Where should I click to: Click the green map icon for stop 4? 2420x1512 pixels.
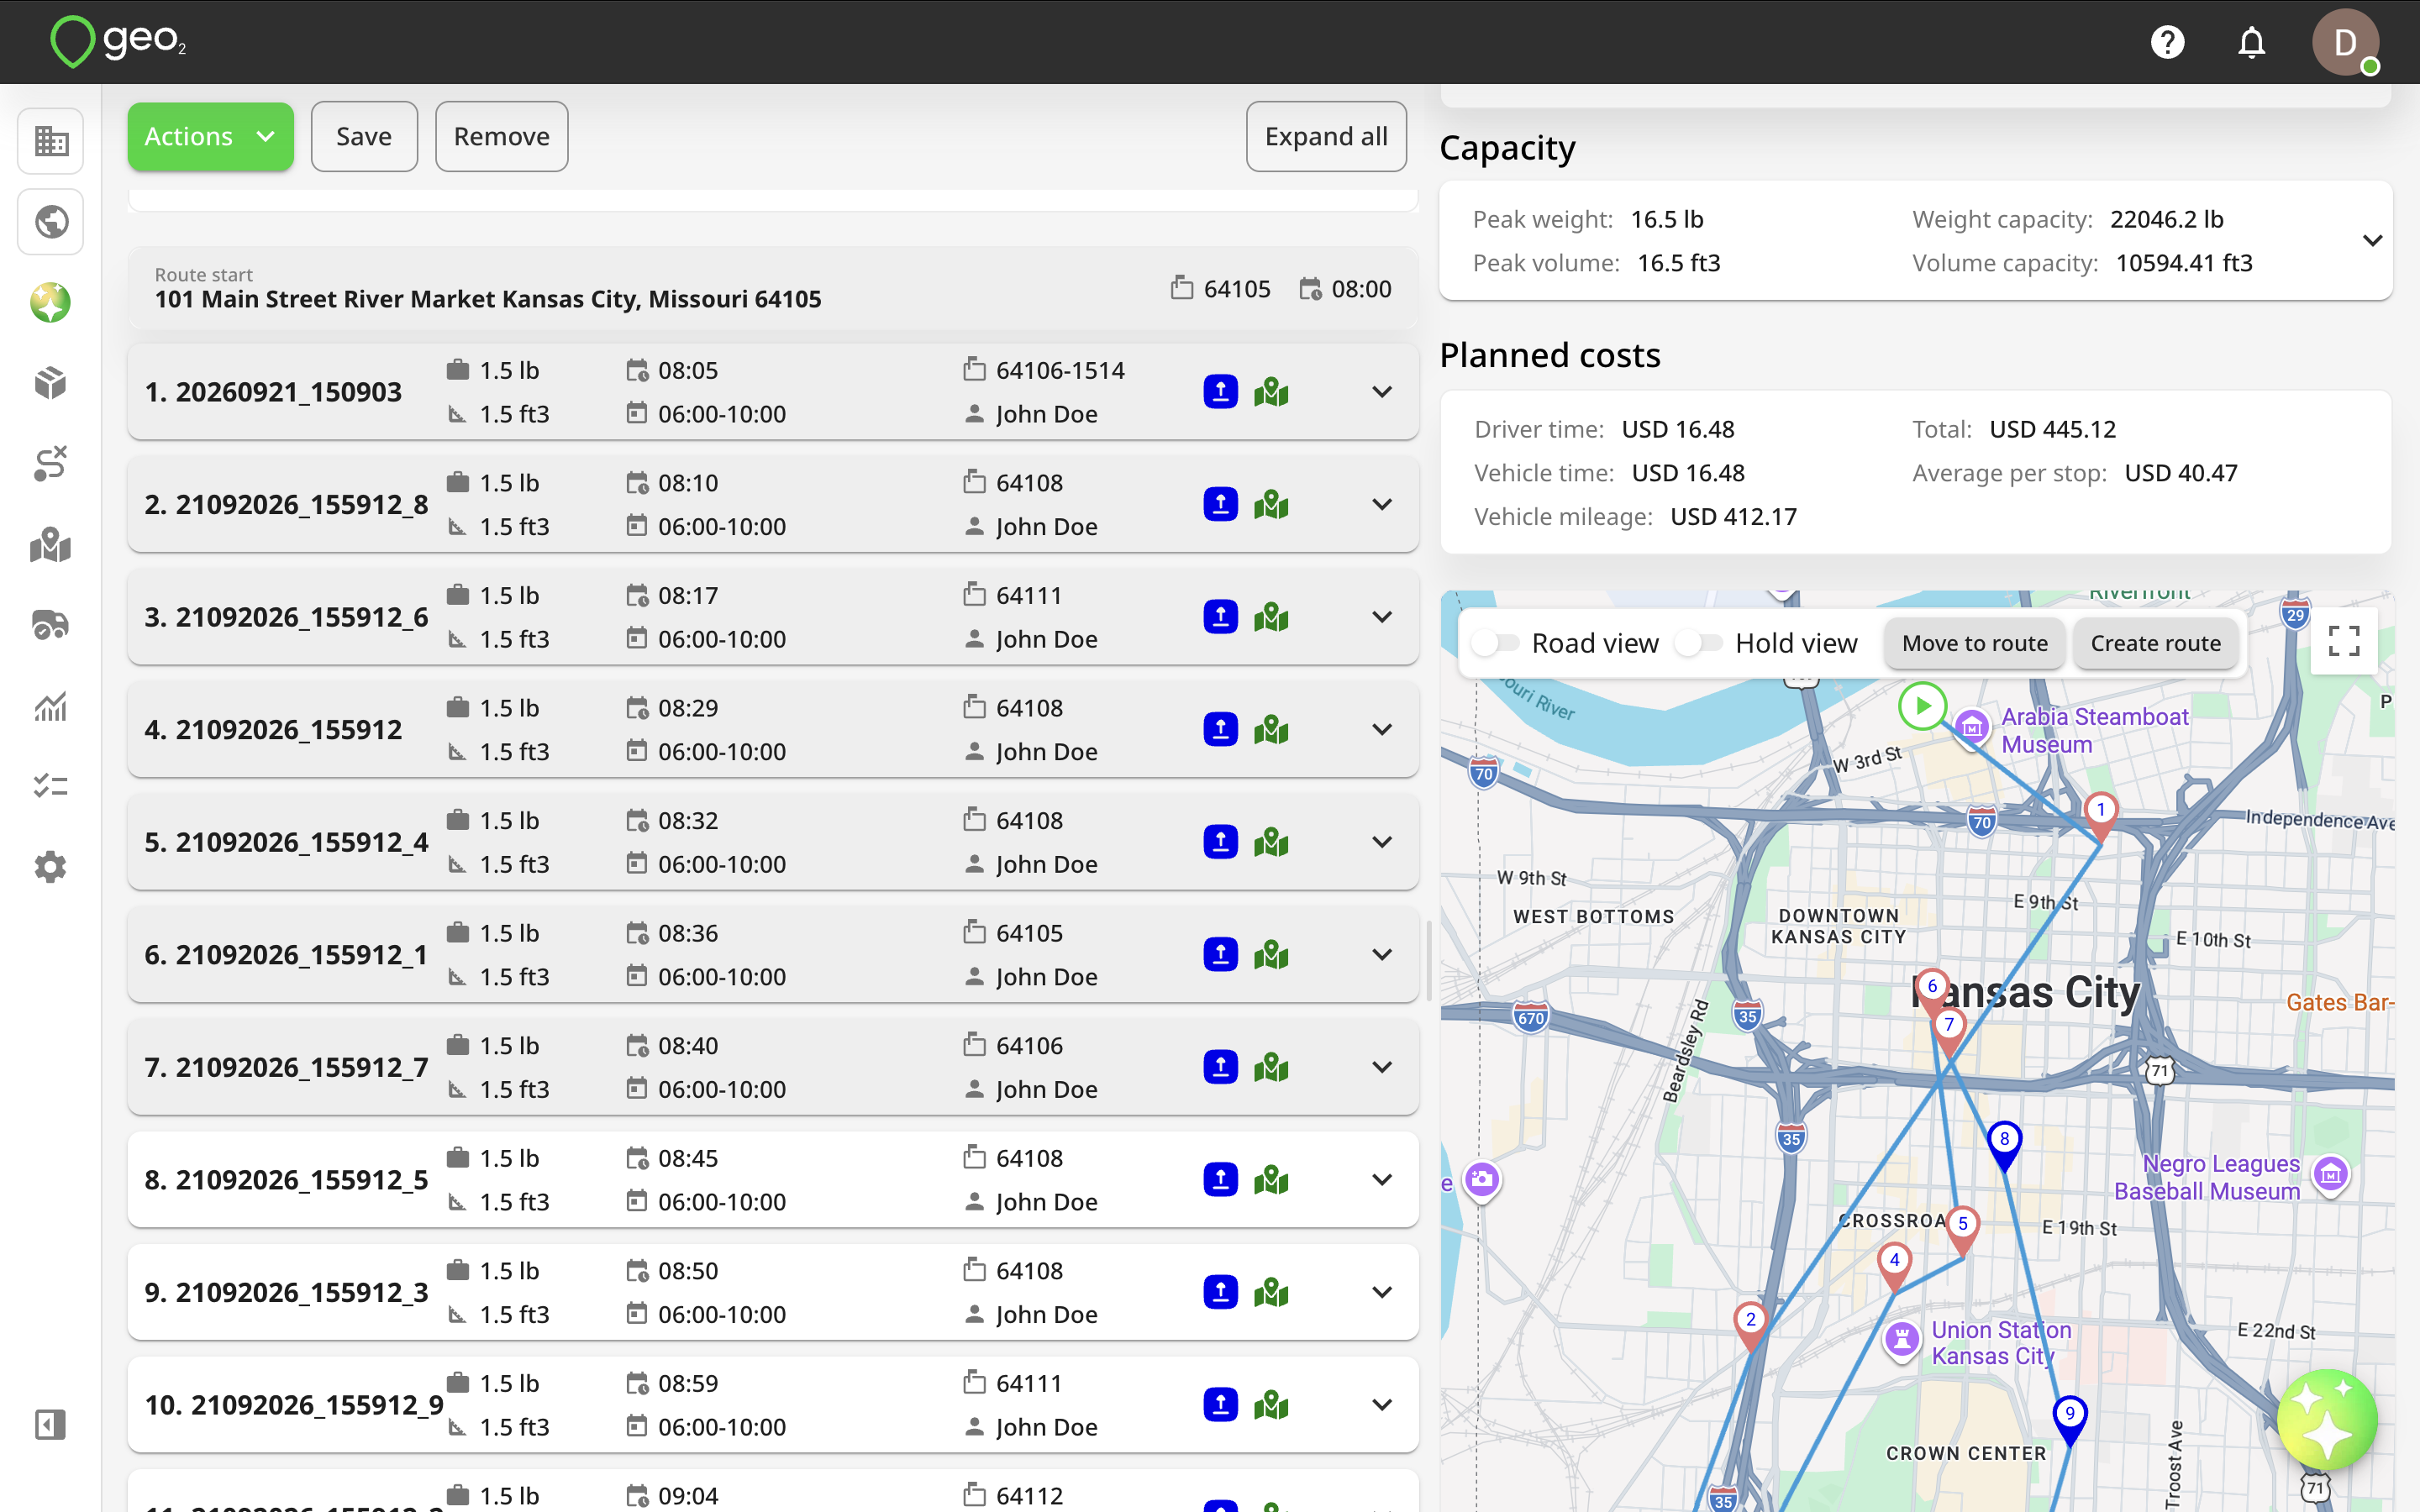[x=1271, y=730]
